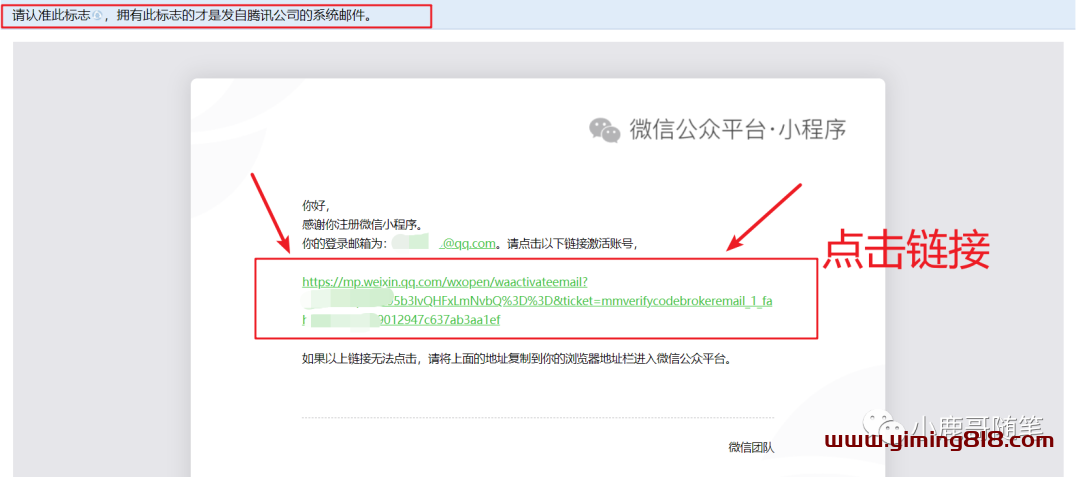Viewport: 1080px width, 477px height.
Task: Click the red 点击链接 annotation text
Action: (x=906, y=250)
